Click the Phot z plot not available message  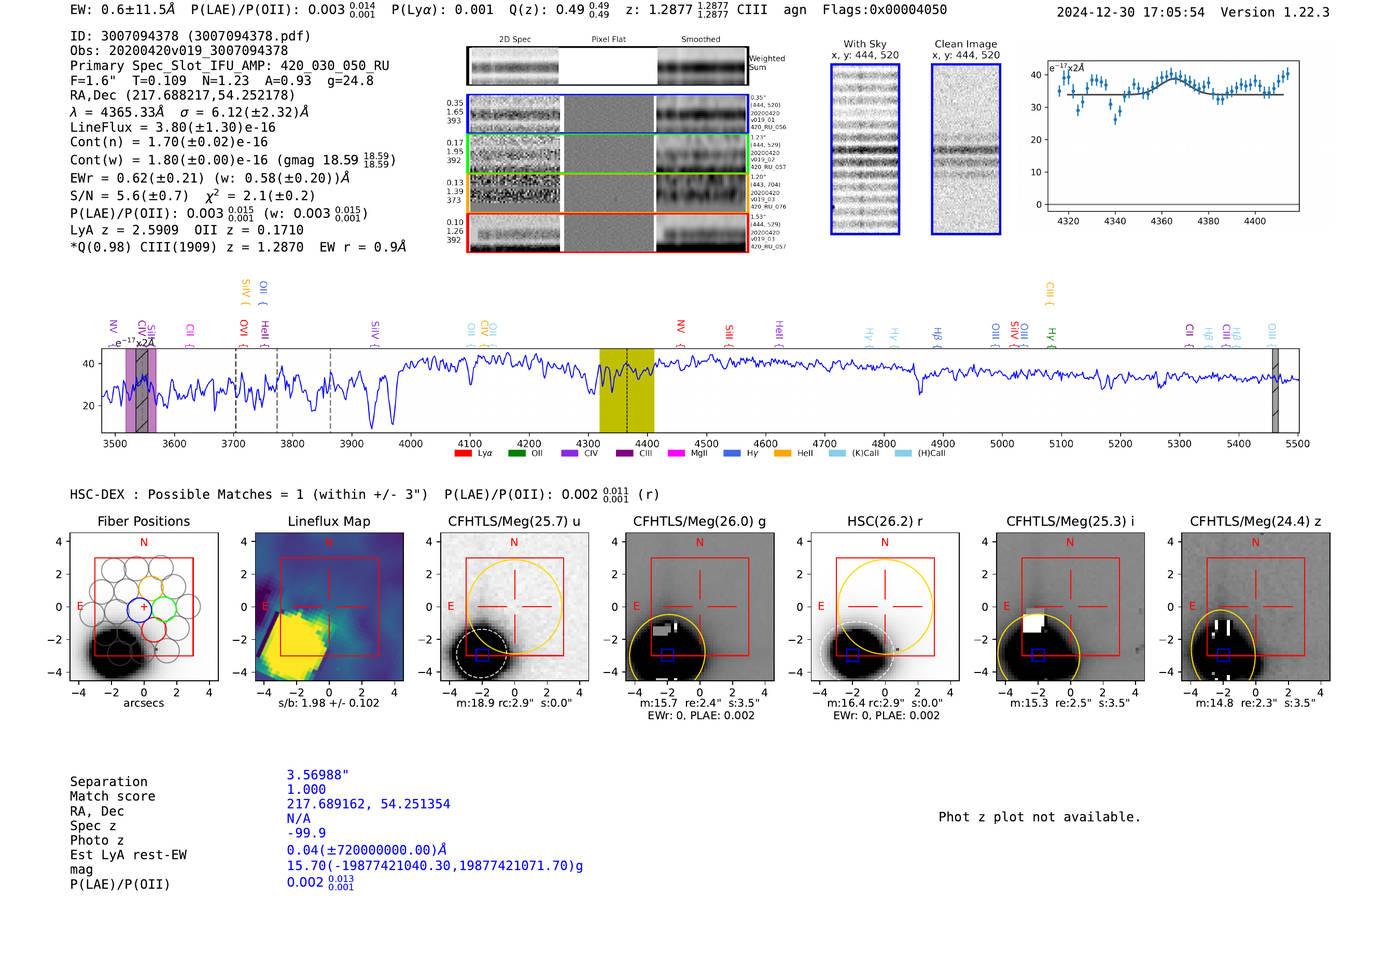tap(1039, 817)
